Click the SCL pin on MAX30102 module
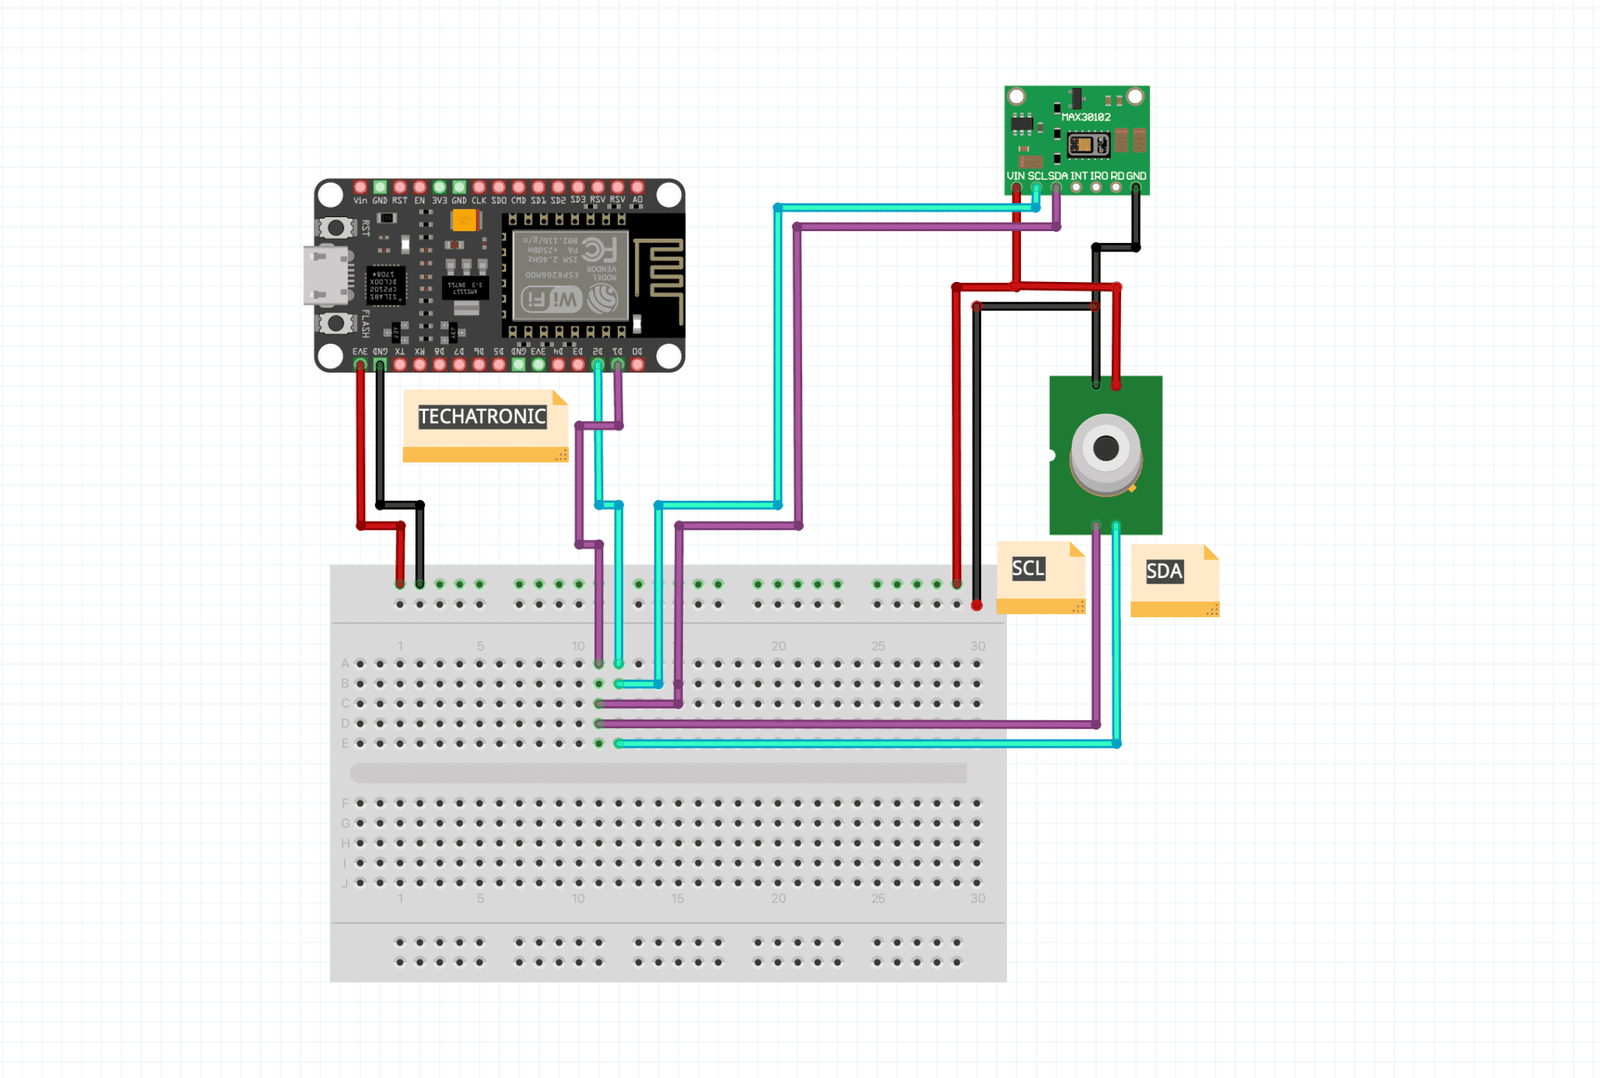The image size is (1600, 1078). tap(1037, 187)
